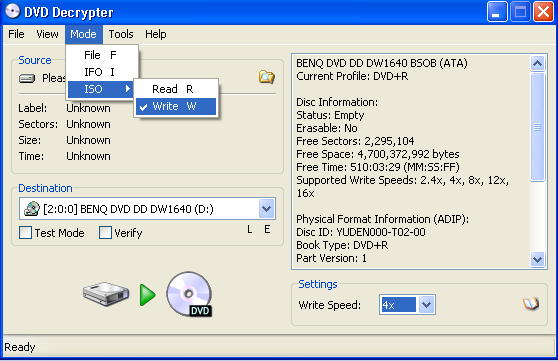Click the green Write start arrow
Image resolution: width=558 pixels, height=361 pixels.
coord(147,295)
